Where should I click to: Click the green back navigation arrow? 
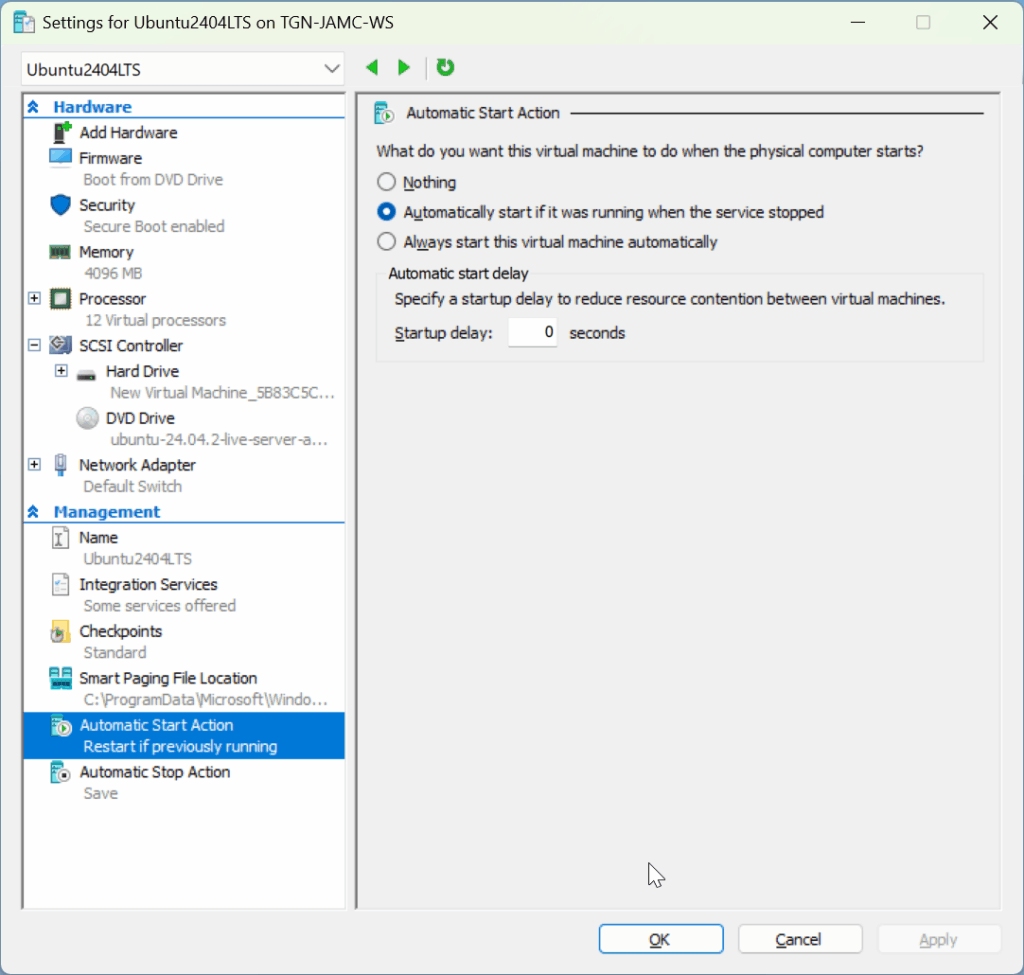pyautogui.click(x=372, y=67)
